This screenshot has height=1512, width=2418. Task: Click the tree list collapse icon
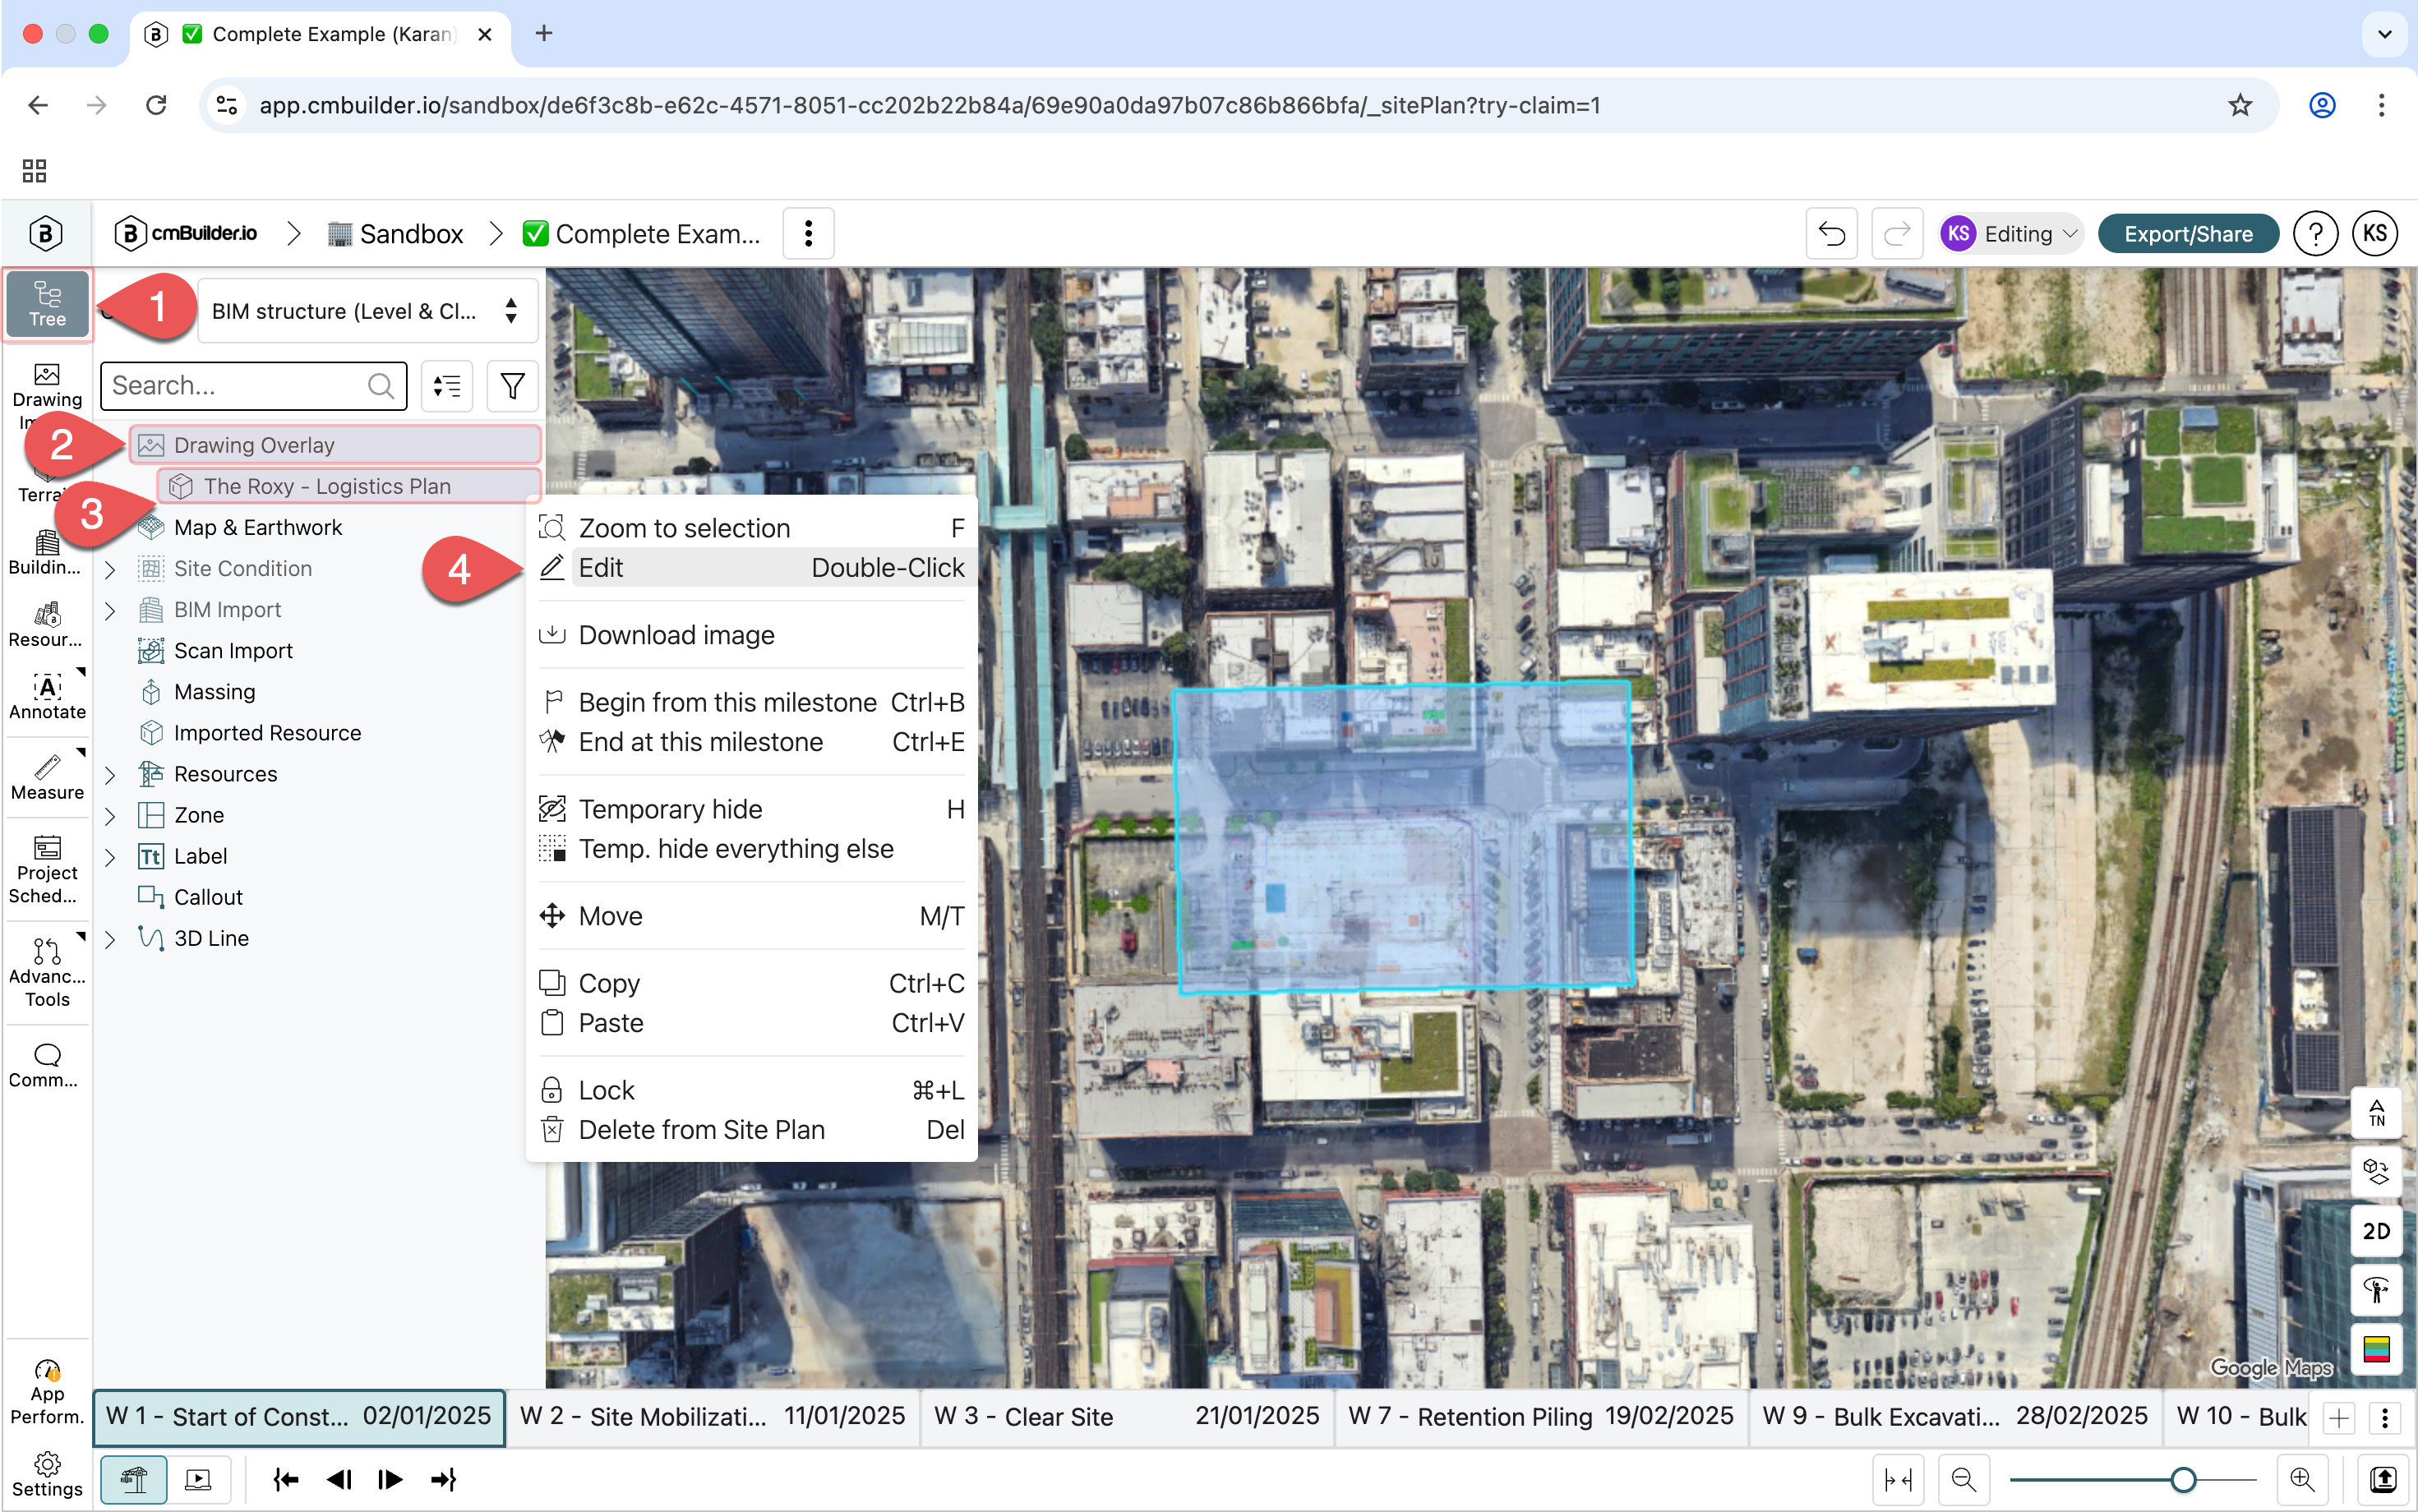point(447,386)
